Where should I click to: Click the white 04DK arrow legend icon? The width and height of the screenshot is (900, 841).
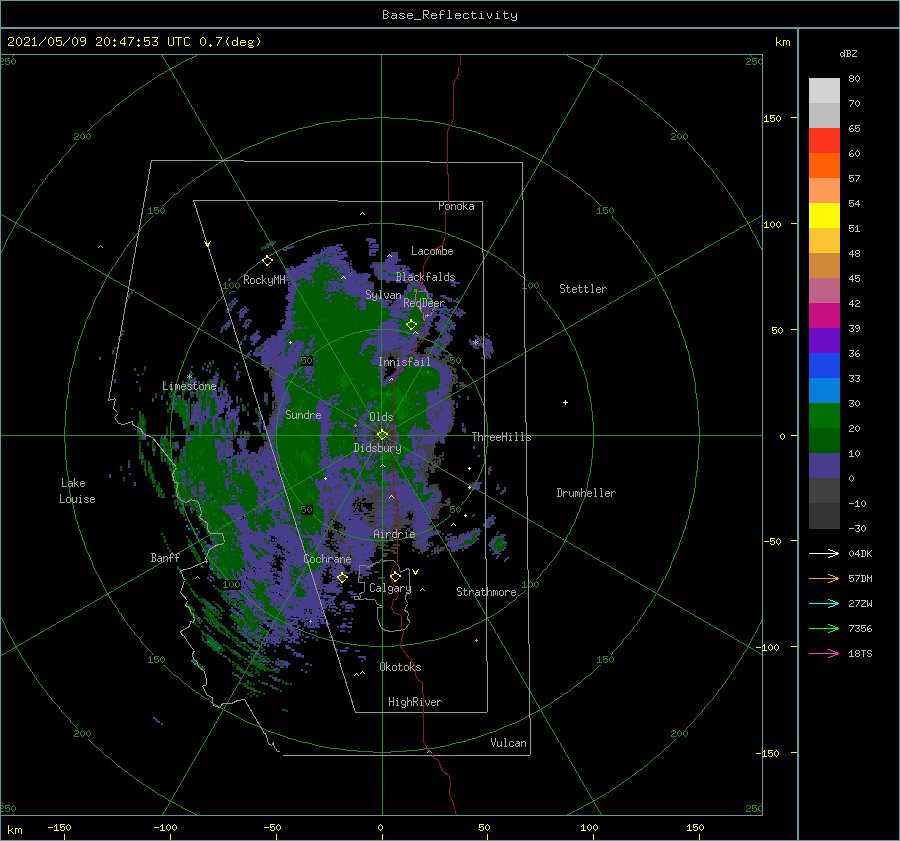point(824,553)
